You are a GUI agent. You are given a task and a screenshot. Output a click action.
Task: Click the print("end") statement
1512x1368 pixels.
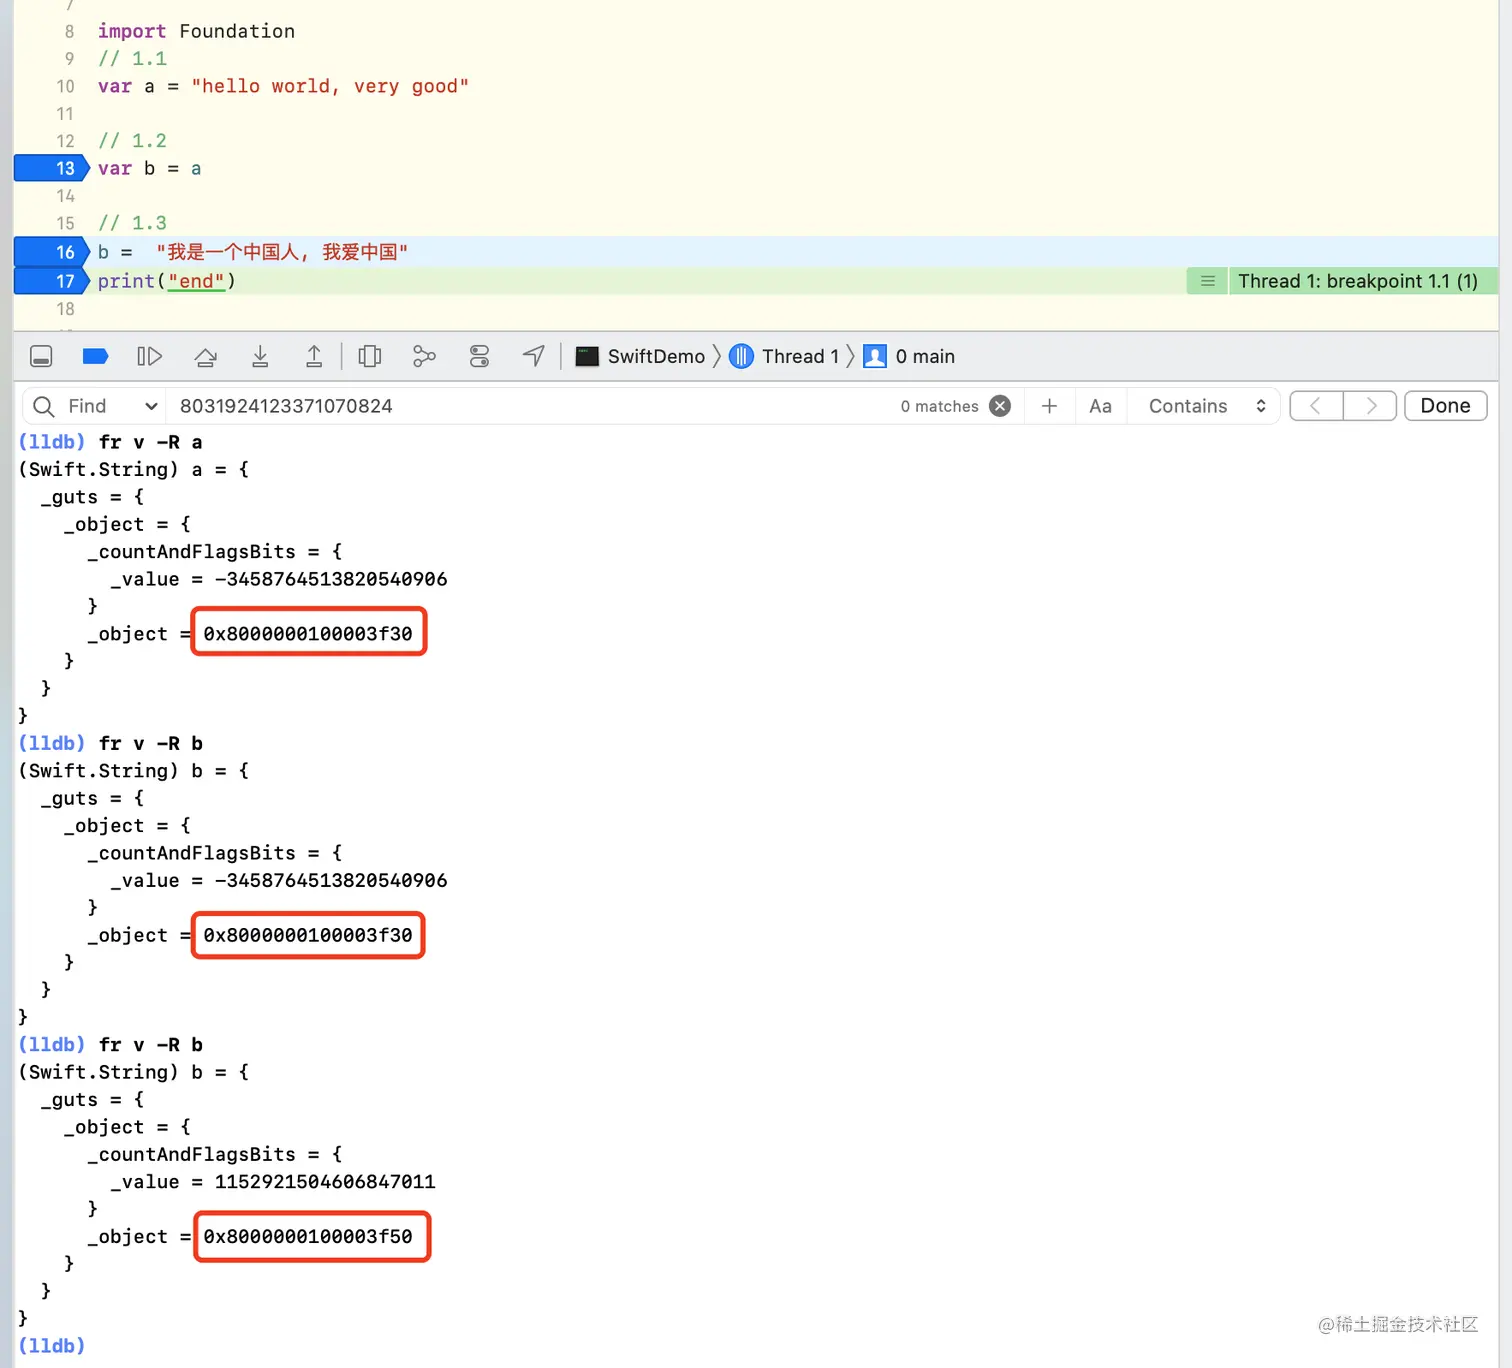(166, 281)
